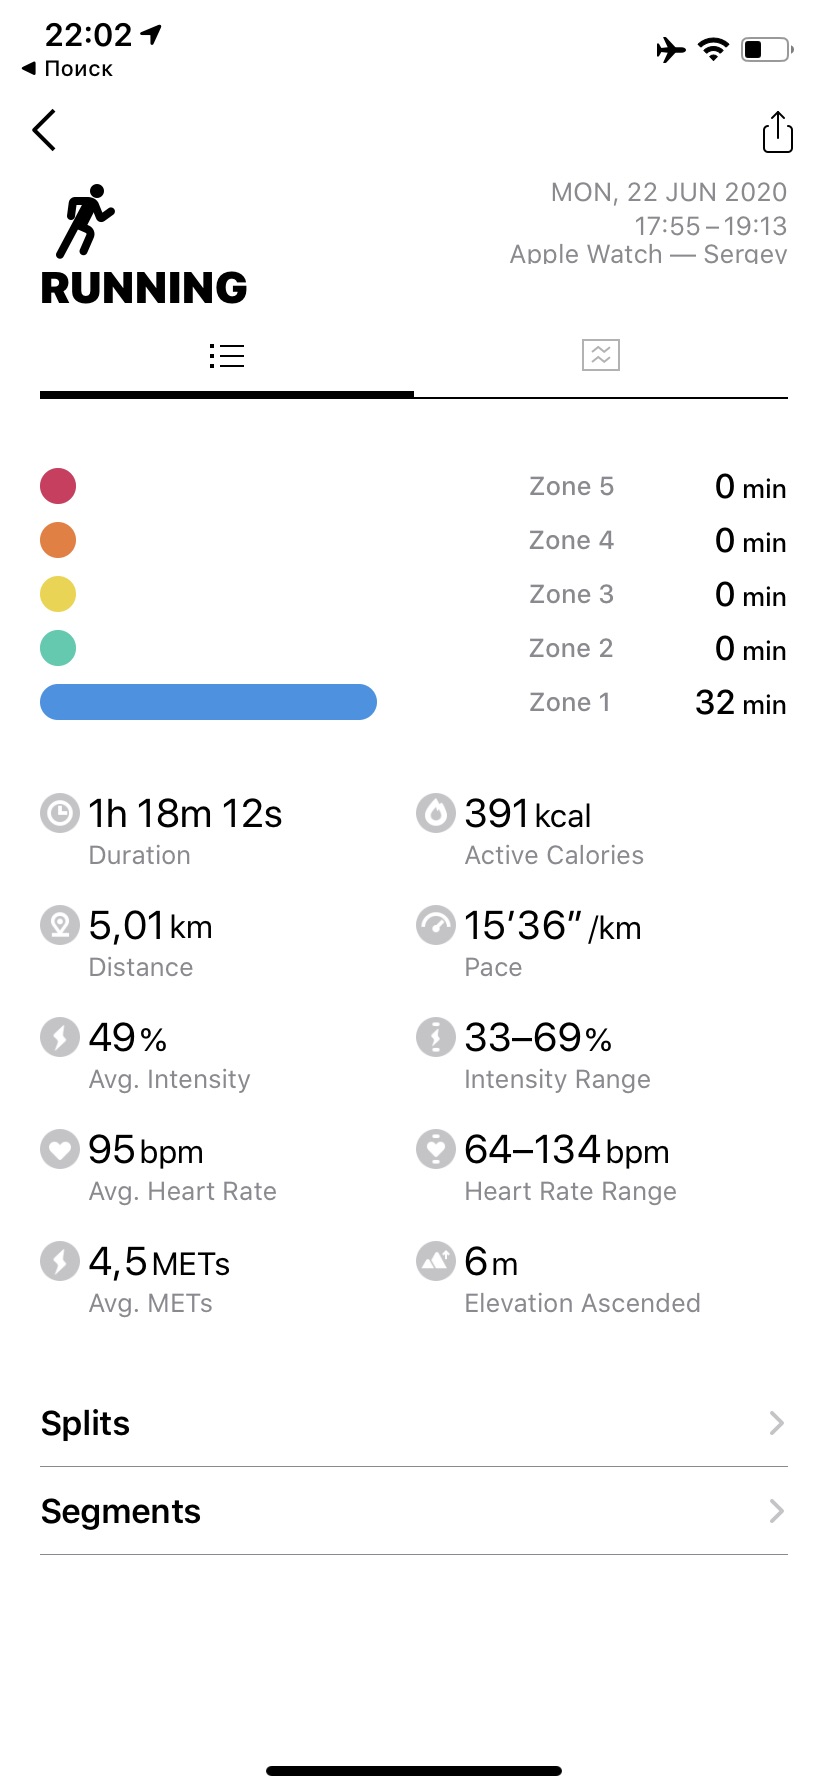This screenshot has height=1792, width=828.
Task: Tap the back chevron arrow
Action: pyautogui.click(x=44, y=130)
